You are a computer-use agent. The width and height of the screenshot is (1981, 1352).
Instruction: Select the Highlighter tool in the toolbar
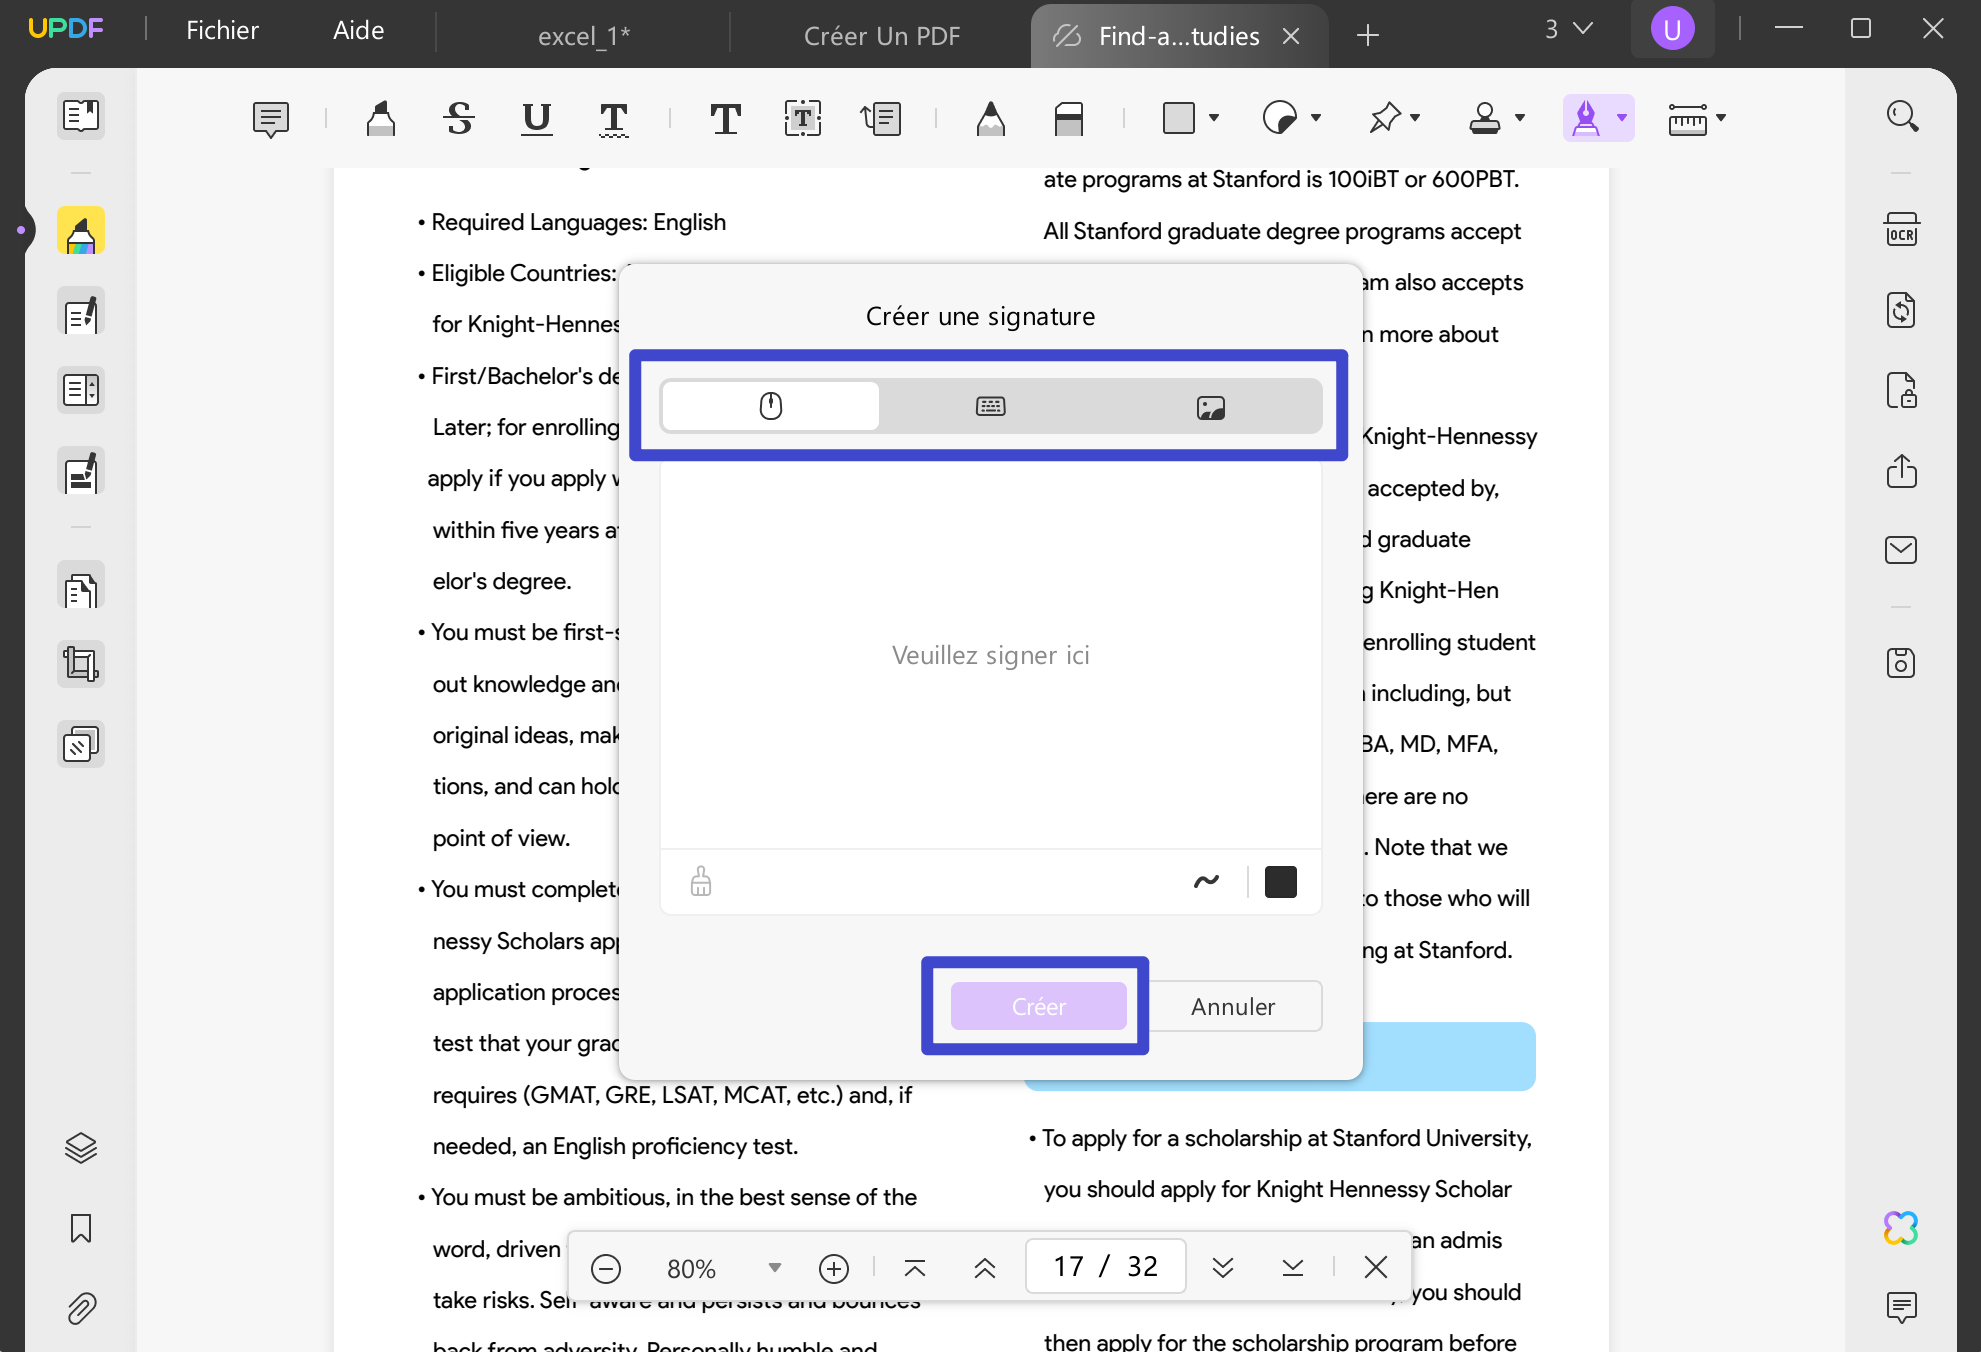(x=380, y=118)
